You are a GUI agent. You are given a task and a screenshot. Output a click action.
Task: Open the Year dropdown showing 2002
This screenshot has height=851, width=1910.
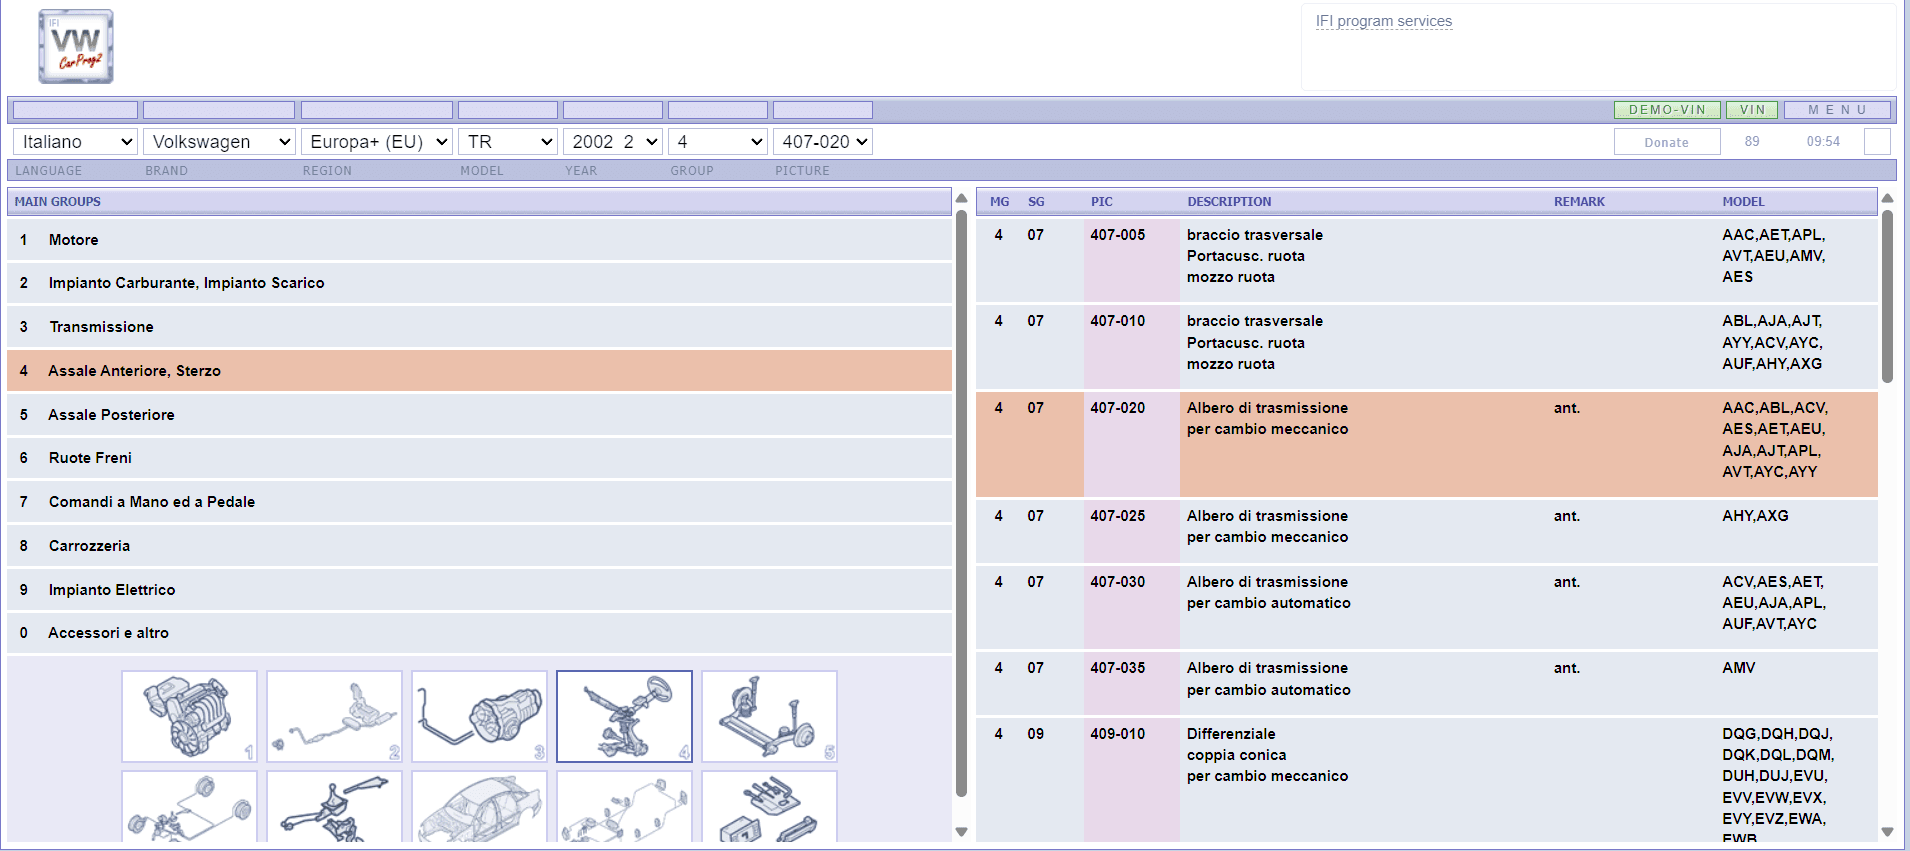click(x=613, y=142)
